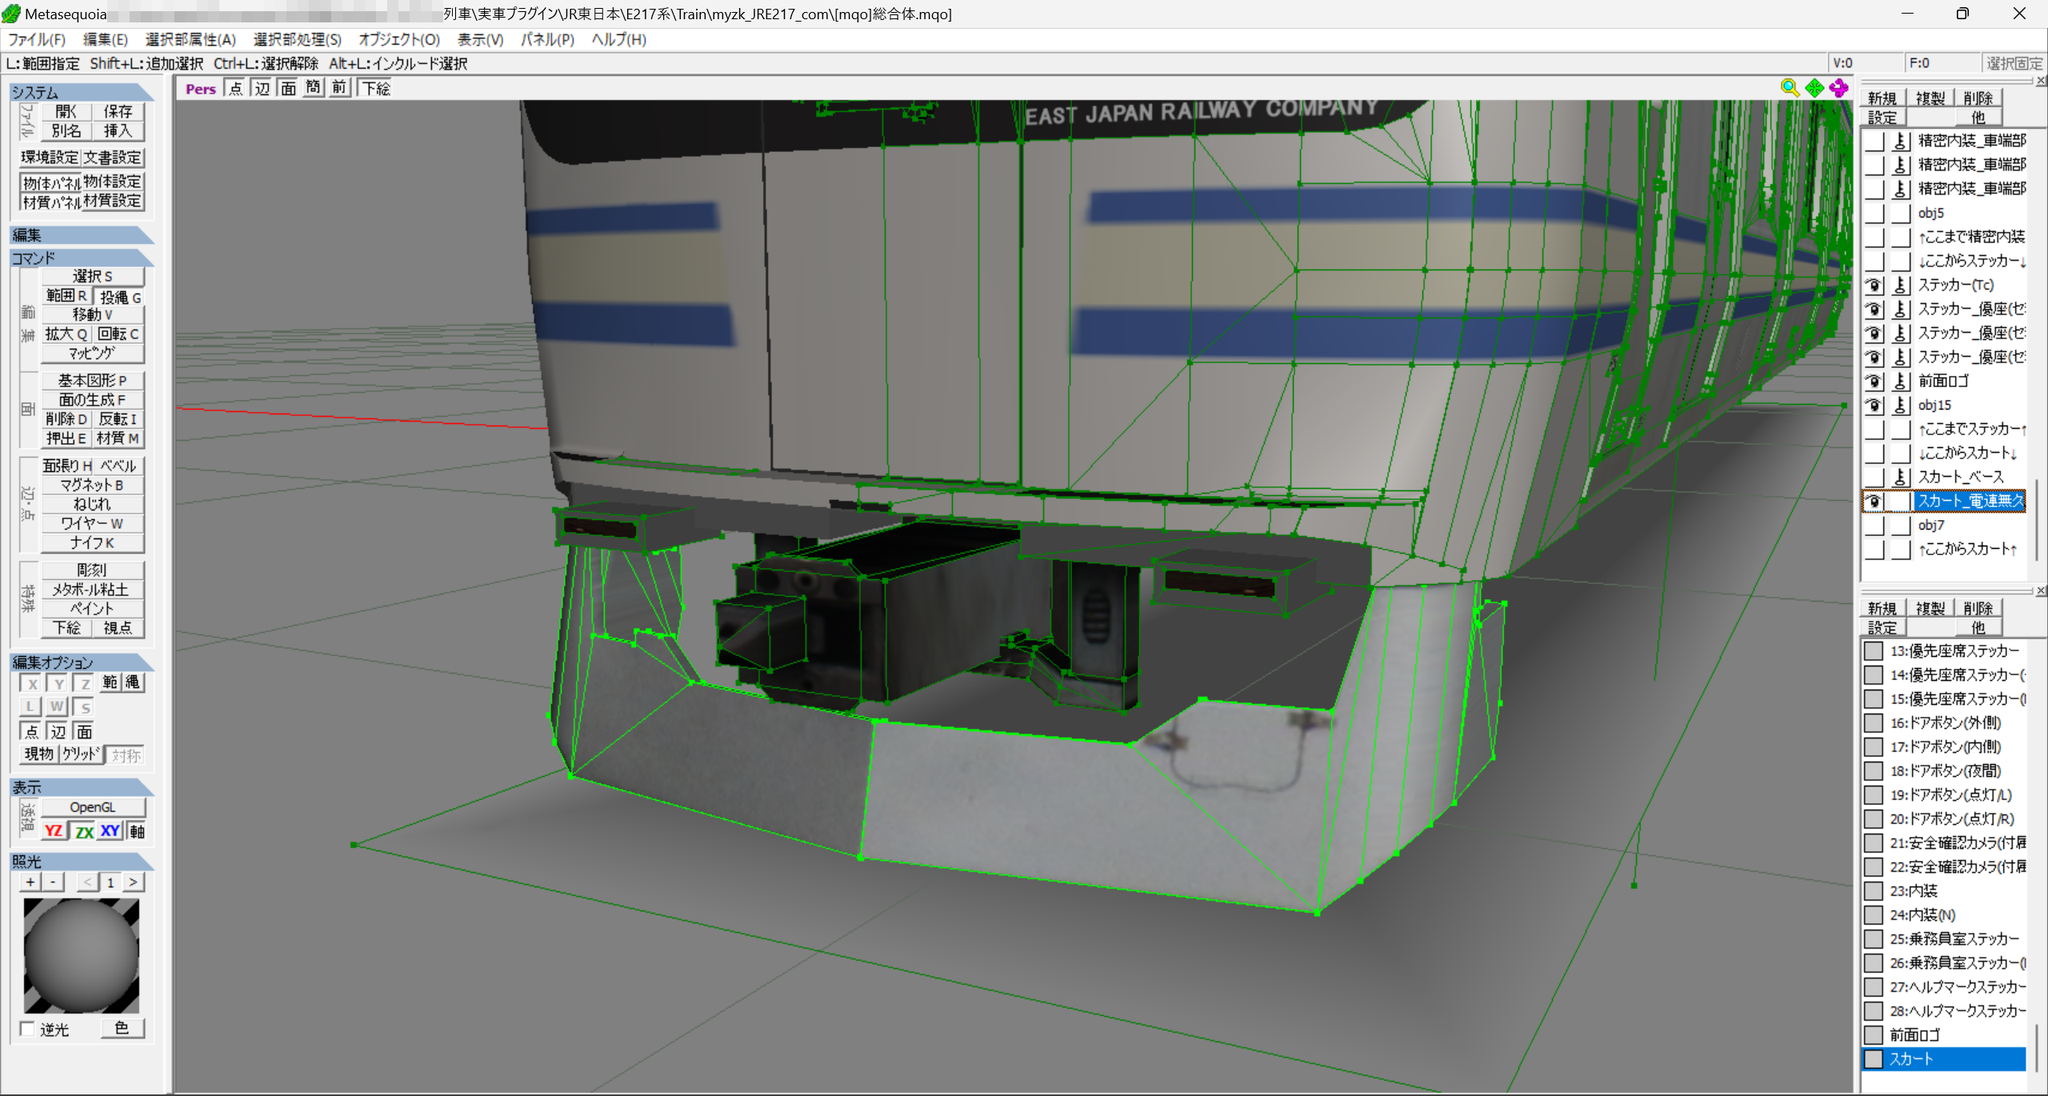Select the XY axis view icon
The width and height of the screenshot is (2048, 1096).
point(110,831)
